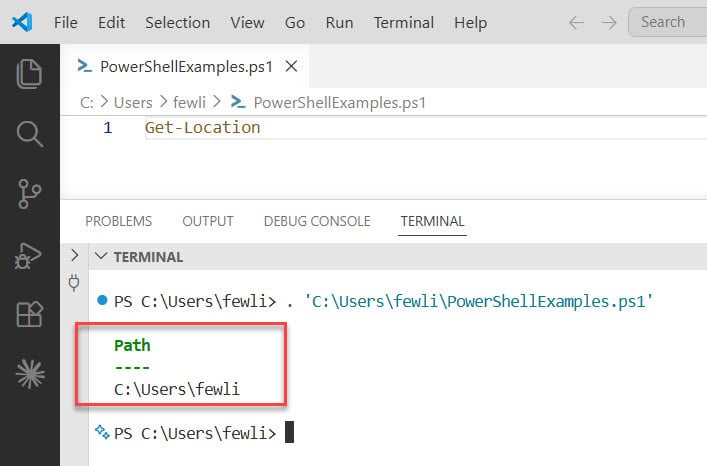Open the Edit menu
707x466 pixels.
111,22
